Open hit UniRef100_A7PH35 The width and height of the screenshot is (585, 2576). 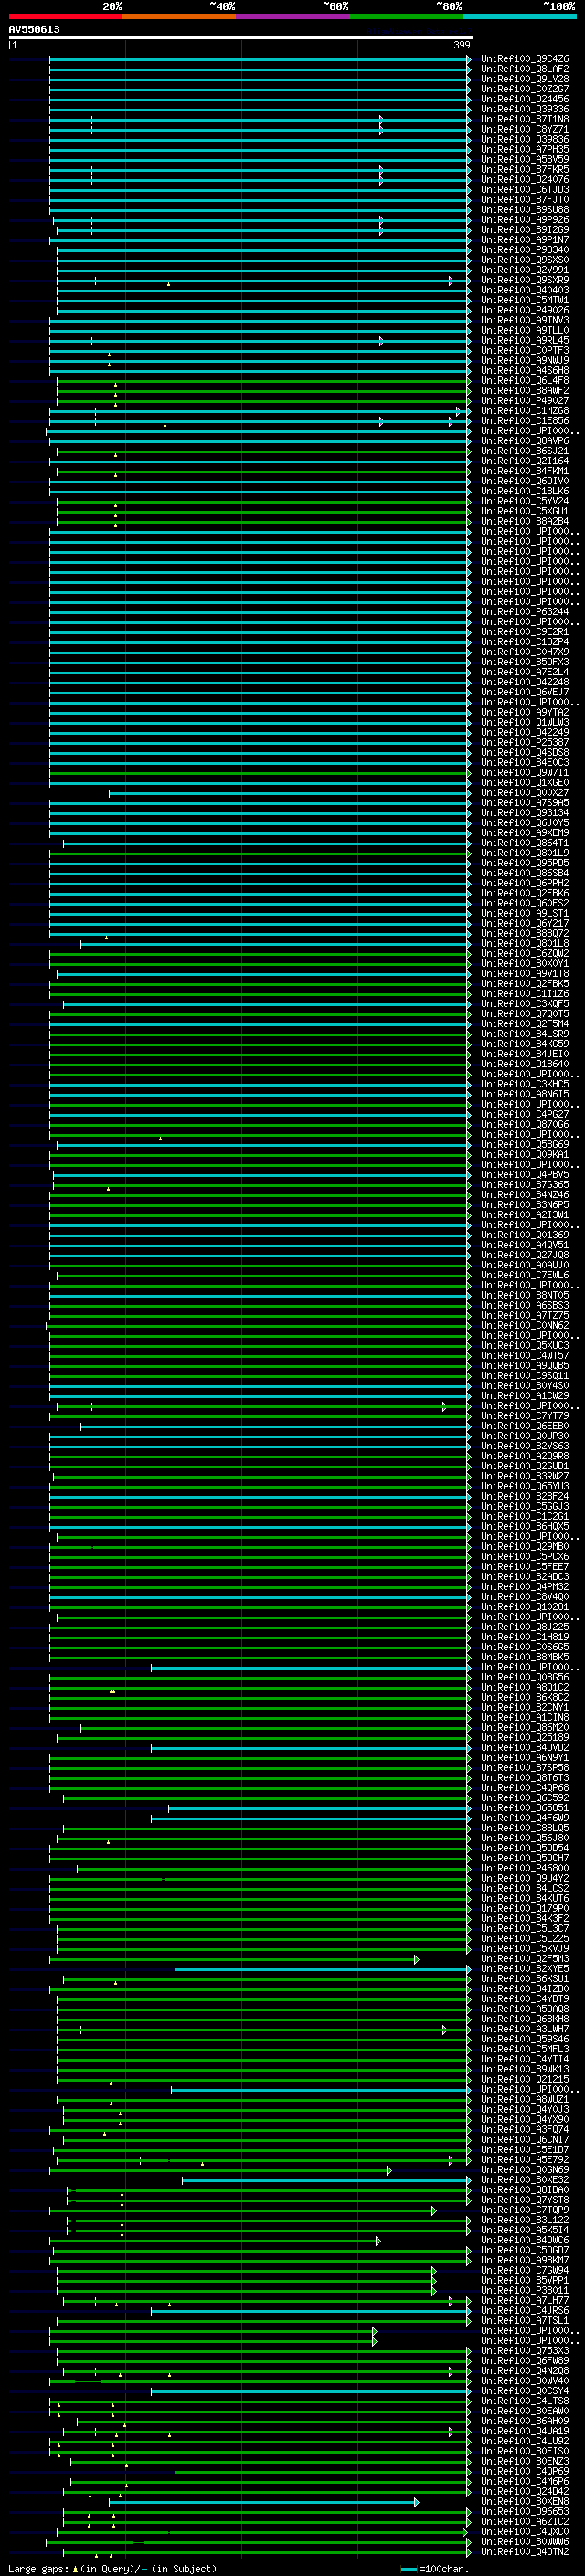525,149
